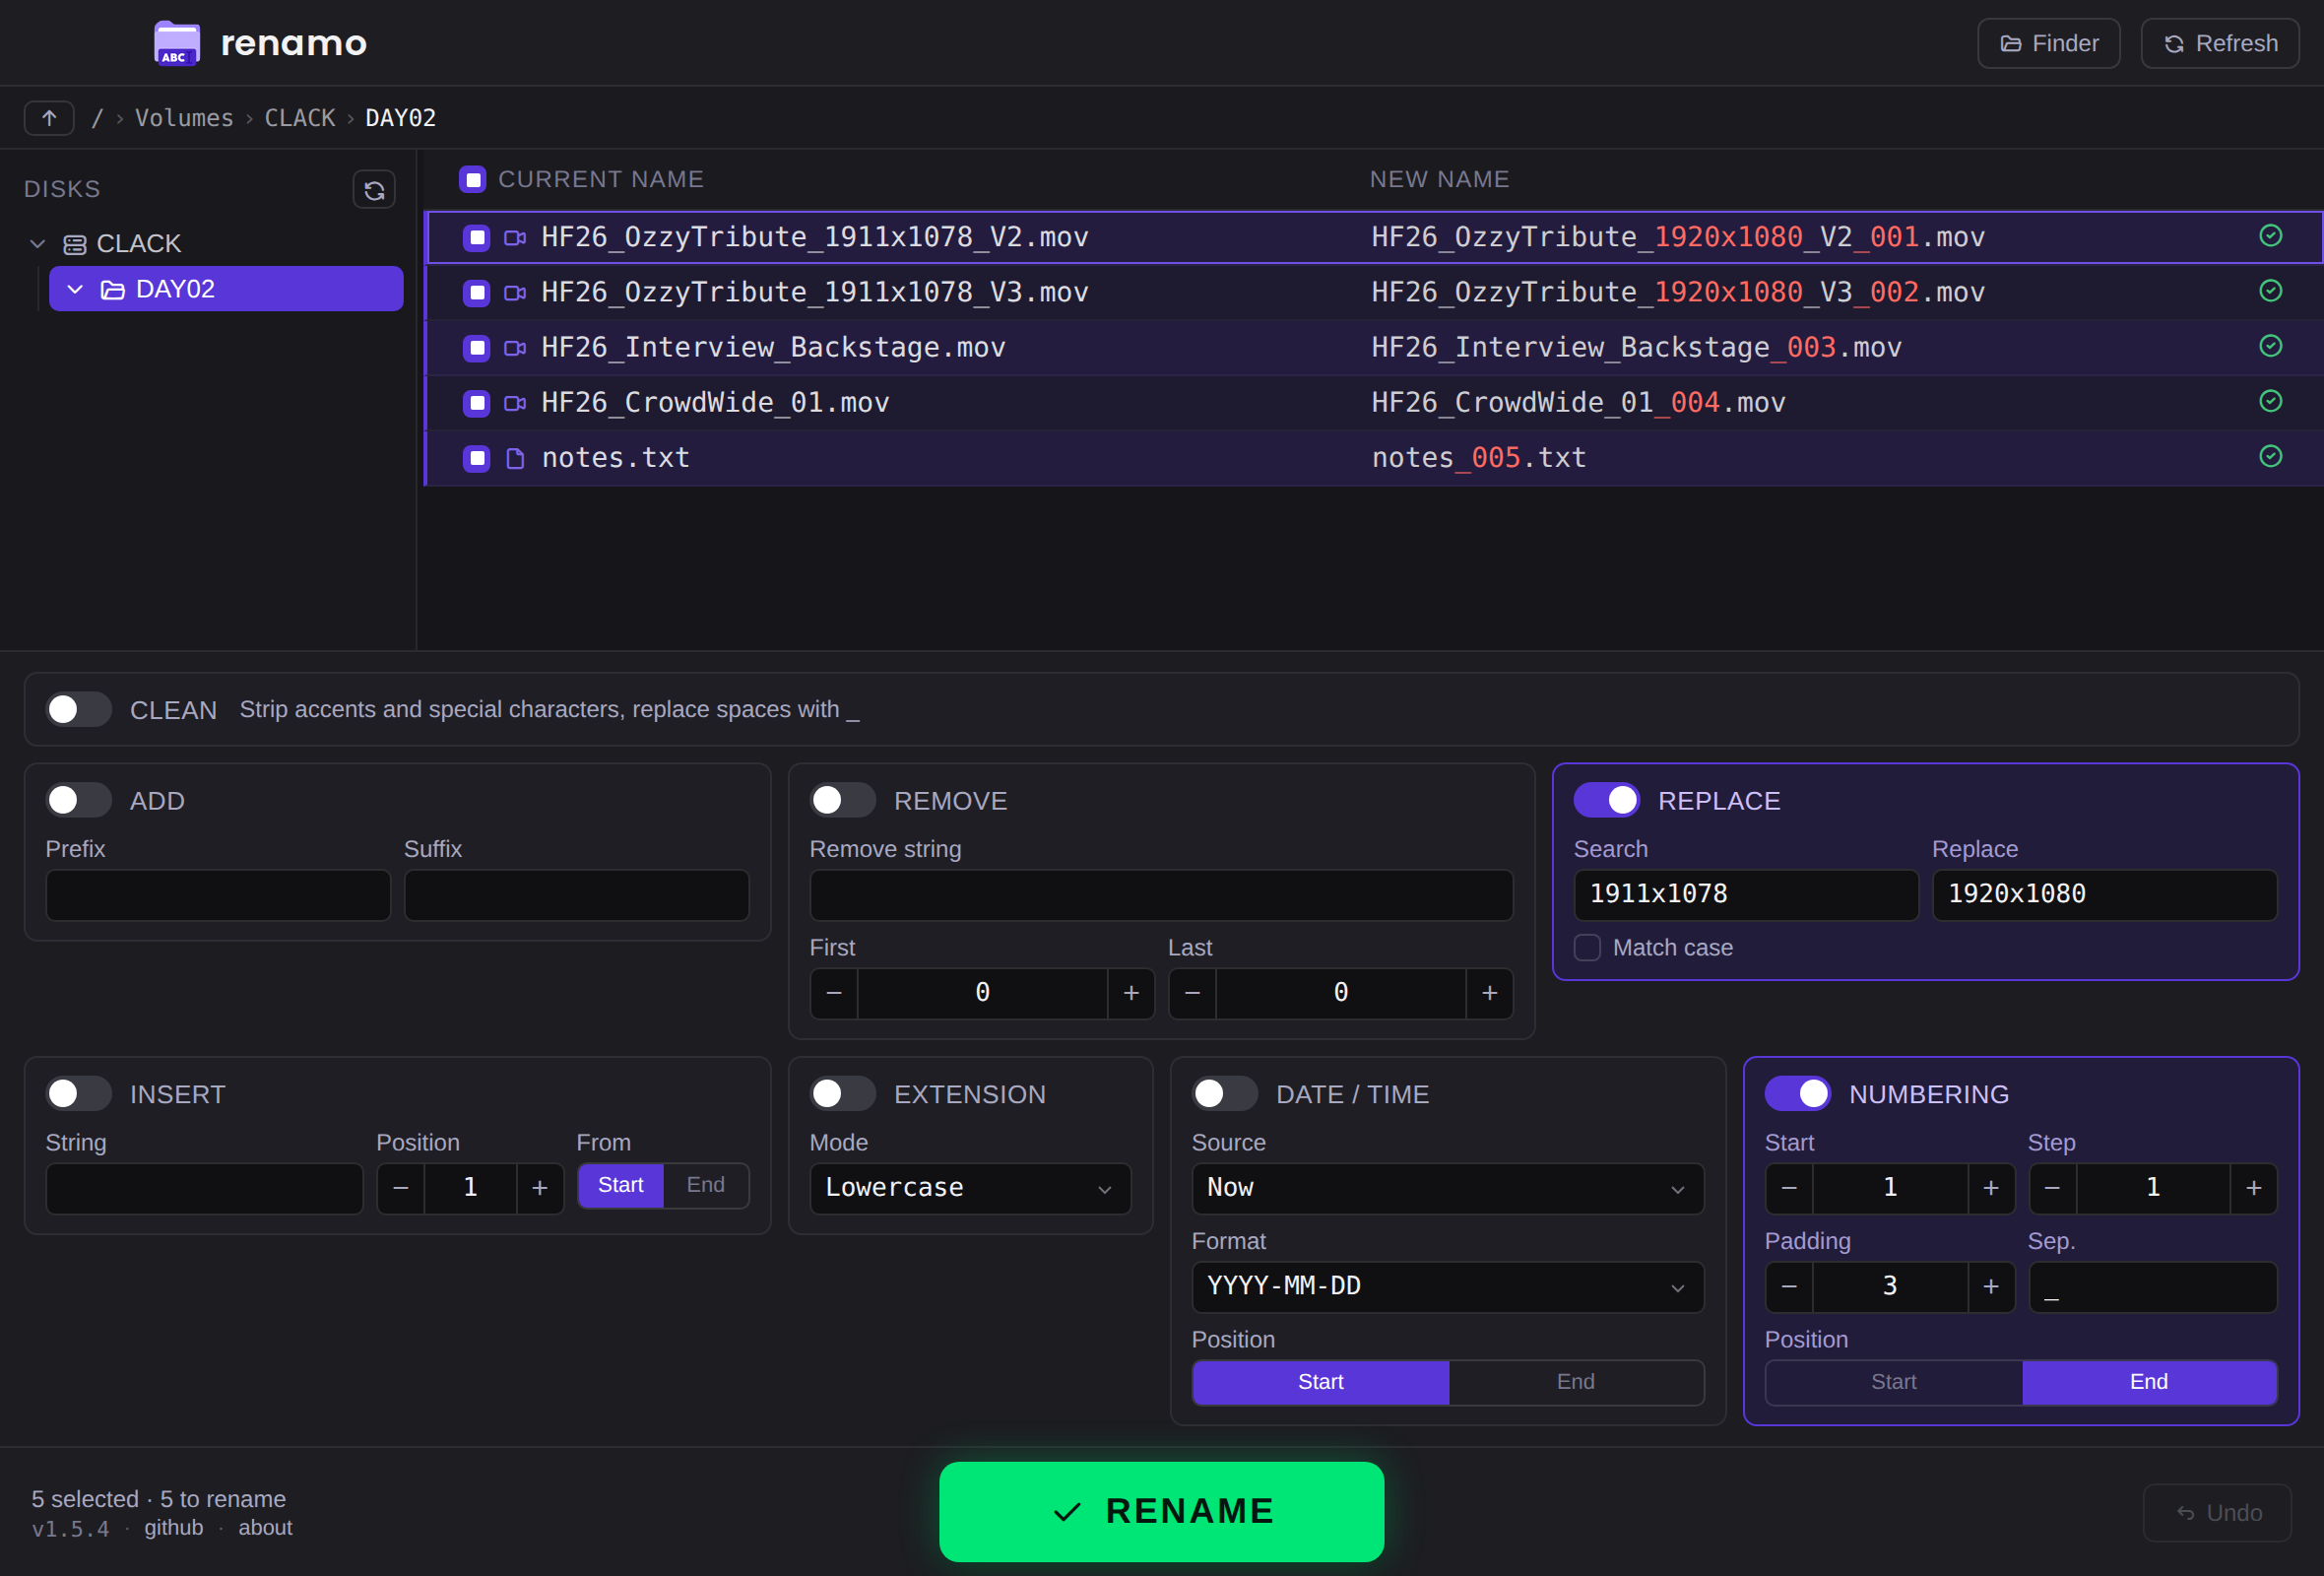Select Insert From End option

[x=705, y=1185]
